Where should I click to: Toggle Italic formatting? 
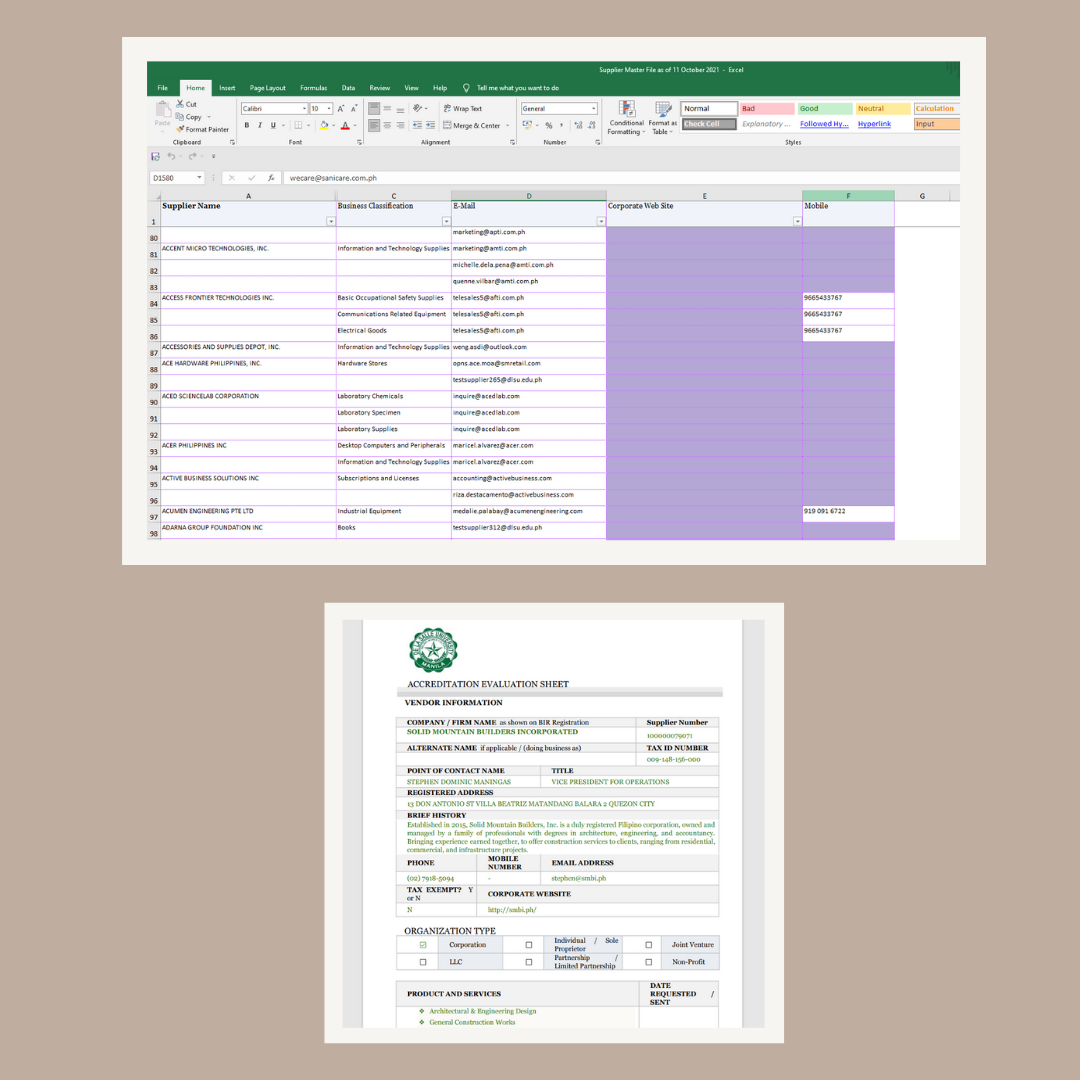click(260, 125)
